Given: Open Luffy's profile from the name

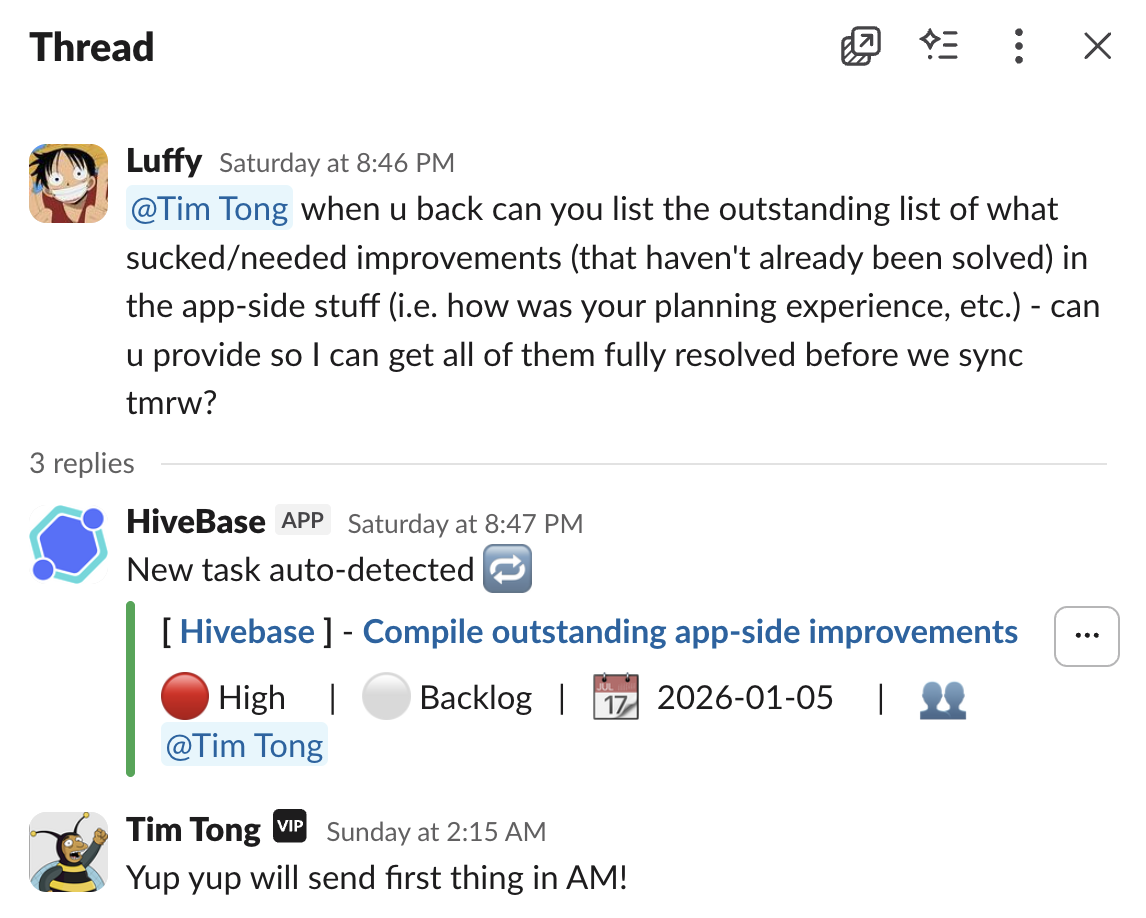Looking at the screenshot, I should [164, 161].
